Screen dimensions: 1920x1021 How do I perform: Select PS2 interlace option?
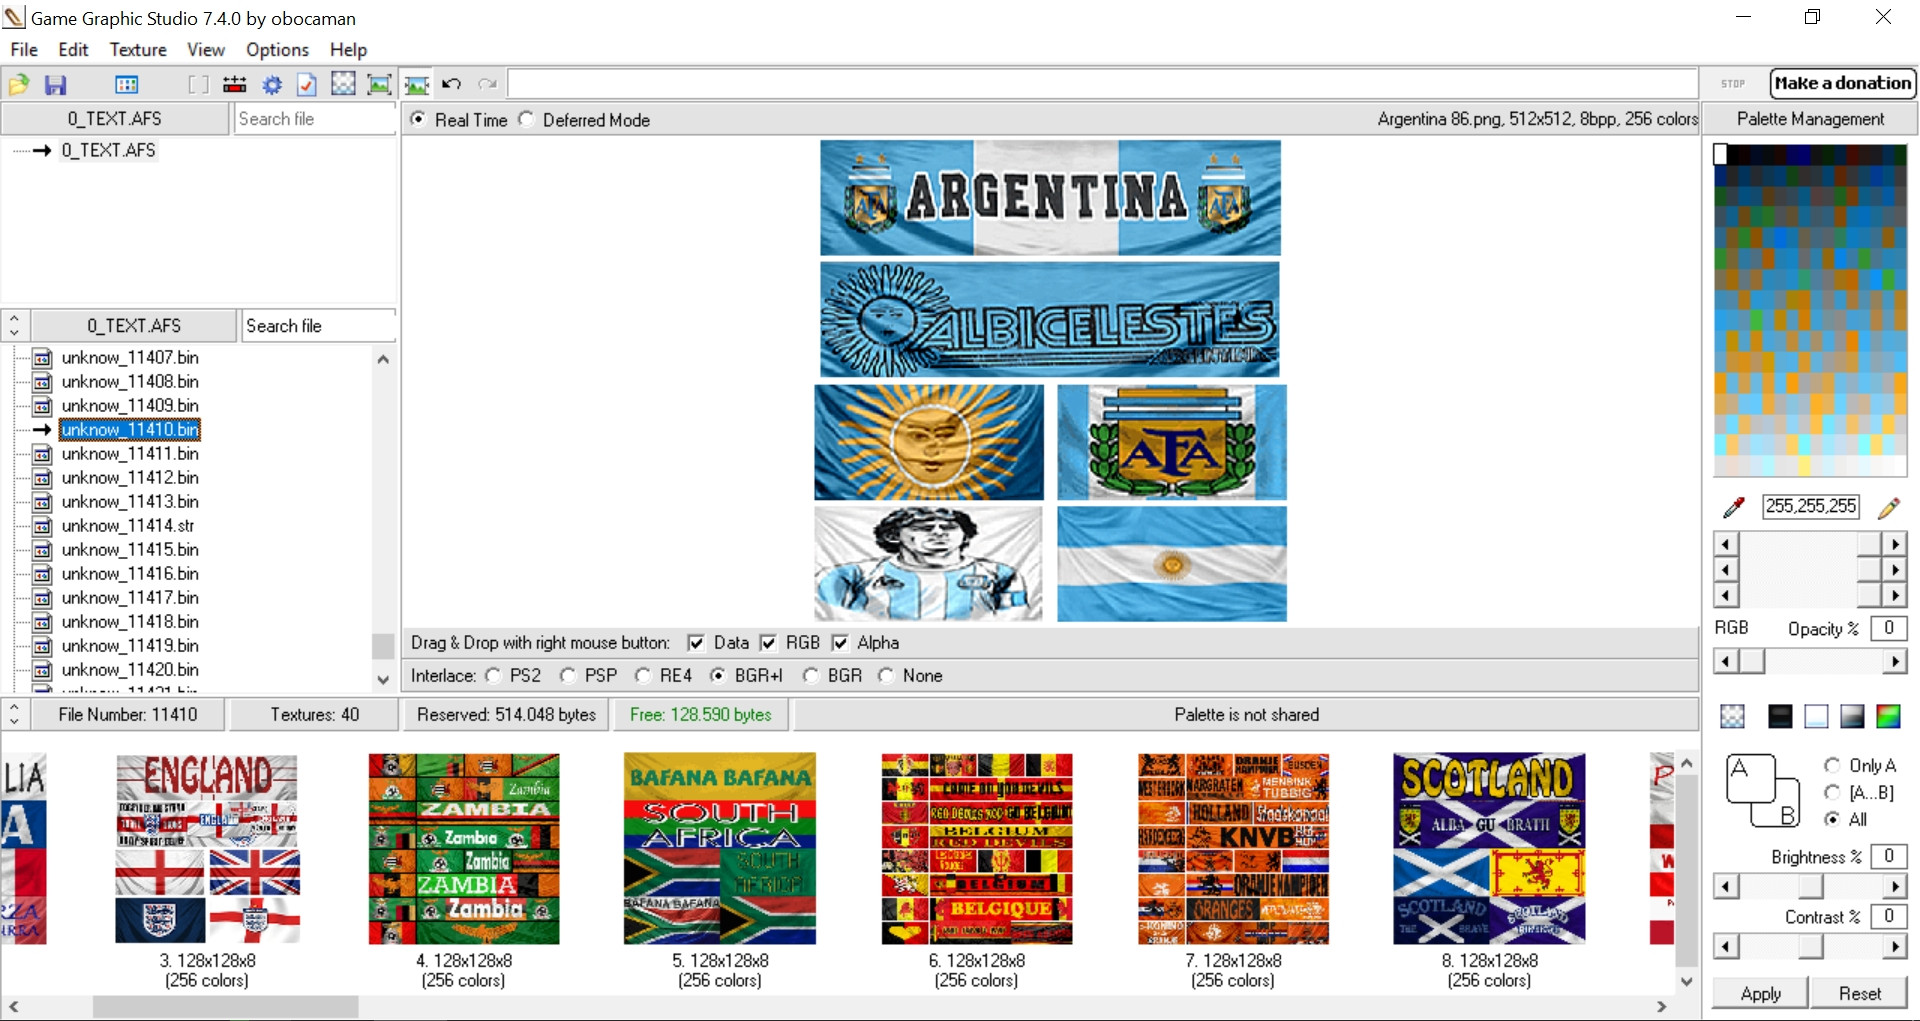pyautogui.click(x=493, y=676)
